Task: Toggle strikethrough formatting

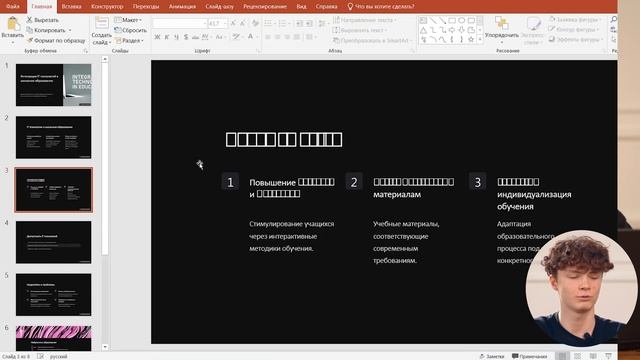Action: coord(196,37)
